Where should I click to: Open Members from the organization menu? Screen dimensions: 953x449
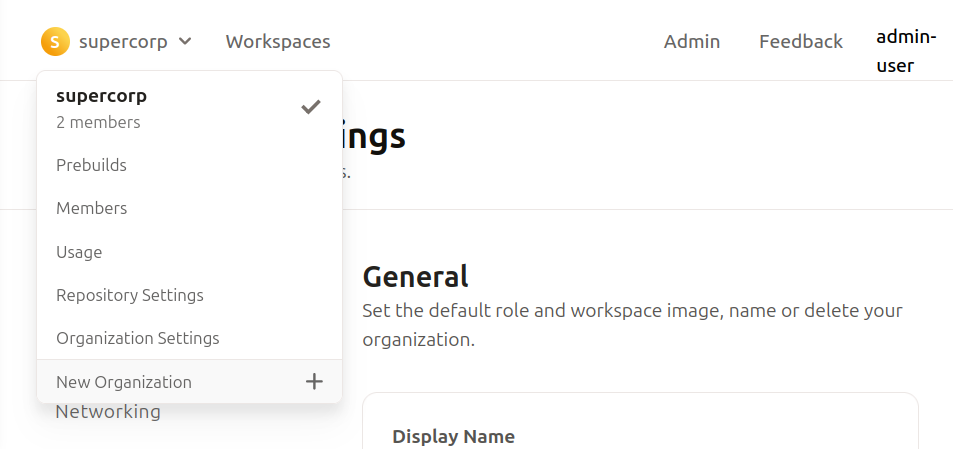coord(190,208)
